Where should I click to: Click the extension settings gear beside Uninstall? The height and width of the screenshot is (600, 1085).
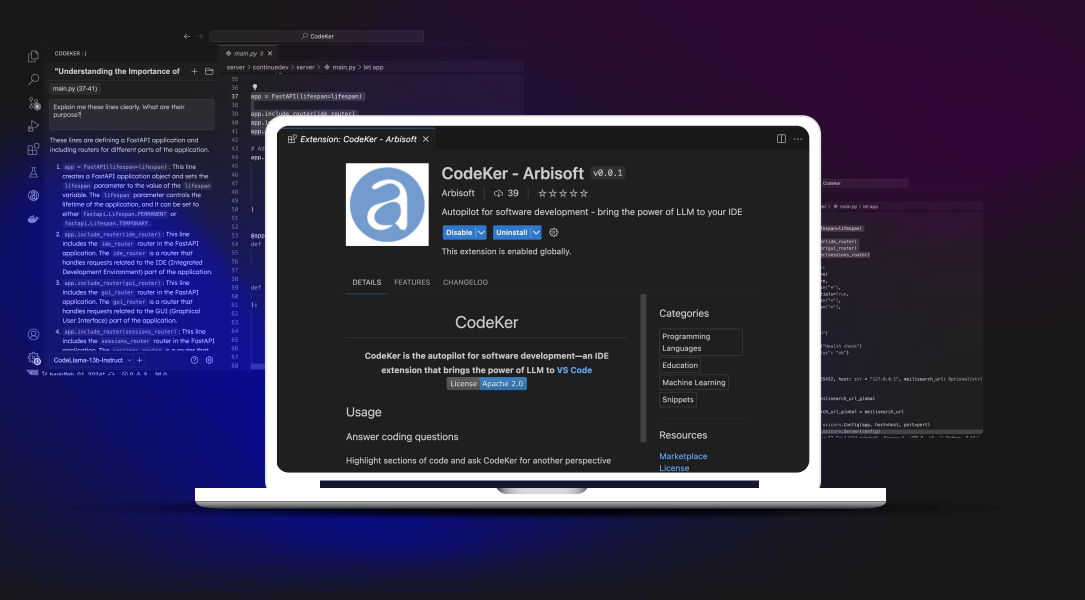554,232
